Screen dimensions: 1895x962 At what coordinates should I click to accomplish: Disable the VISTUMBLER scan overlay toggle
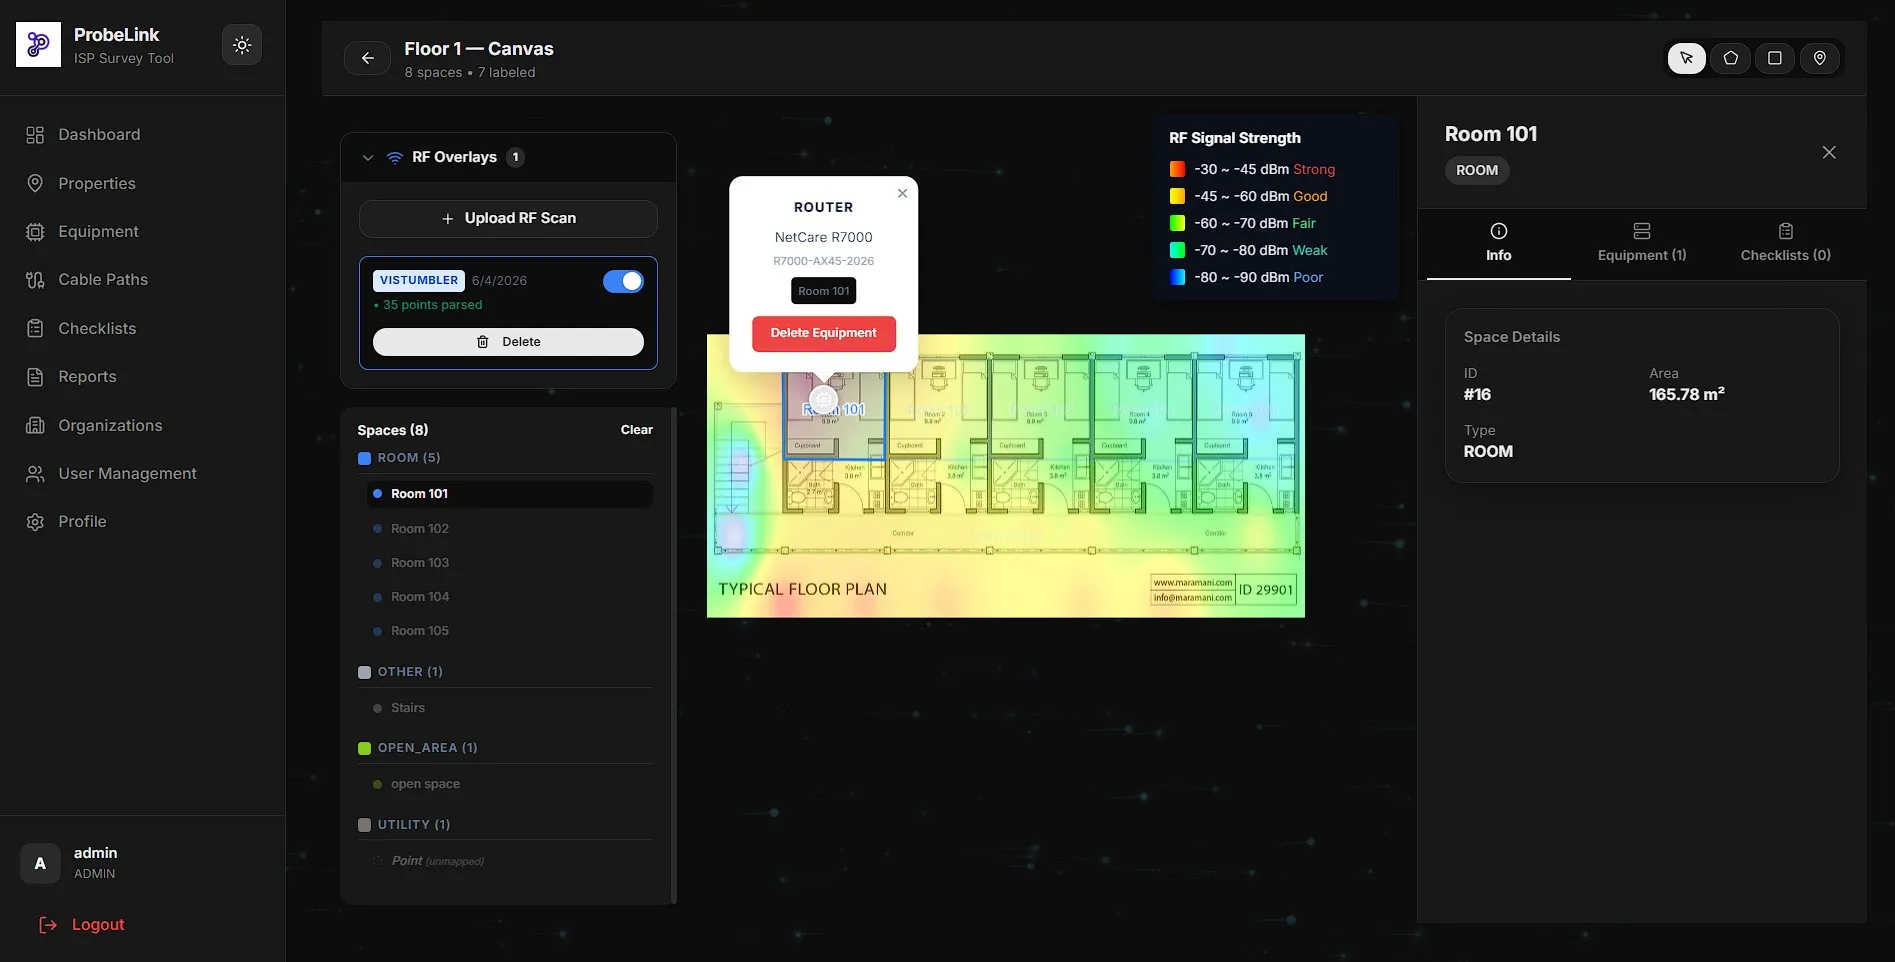coord(623,282)
